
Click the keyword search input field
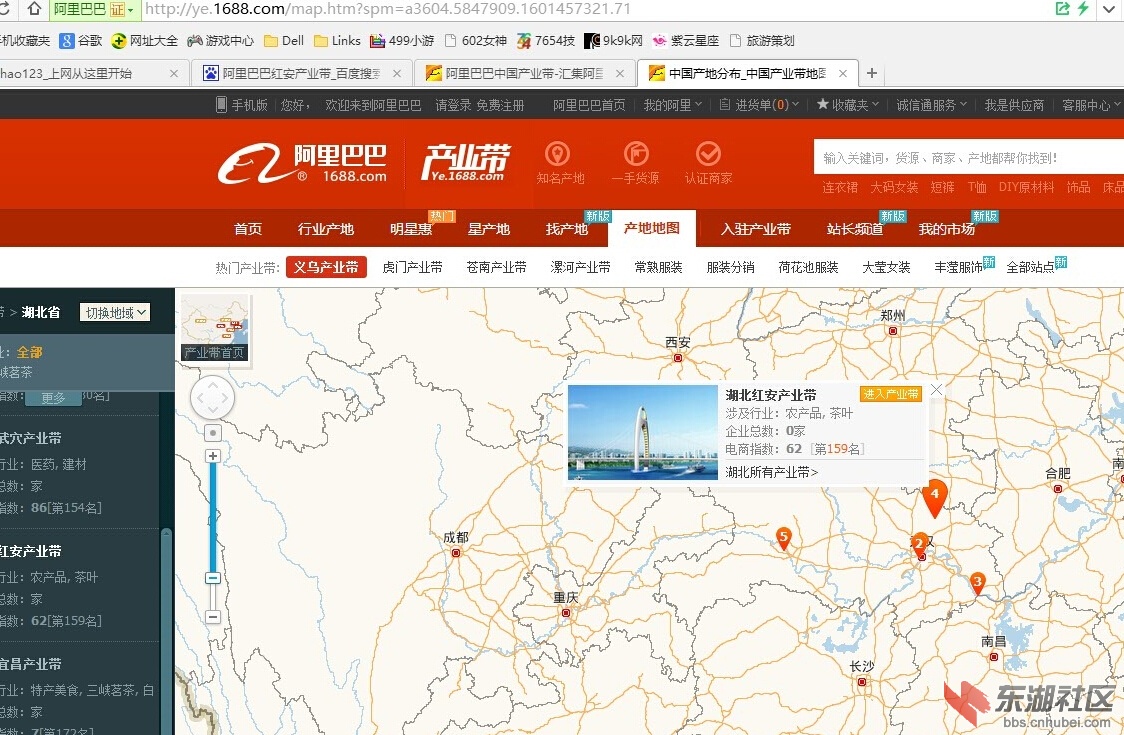(x=968, y=158)
